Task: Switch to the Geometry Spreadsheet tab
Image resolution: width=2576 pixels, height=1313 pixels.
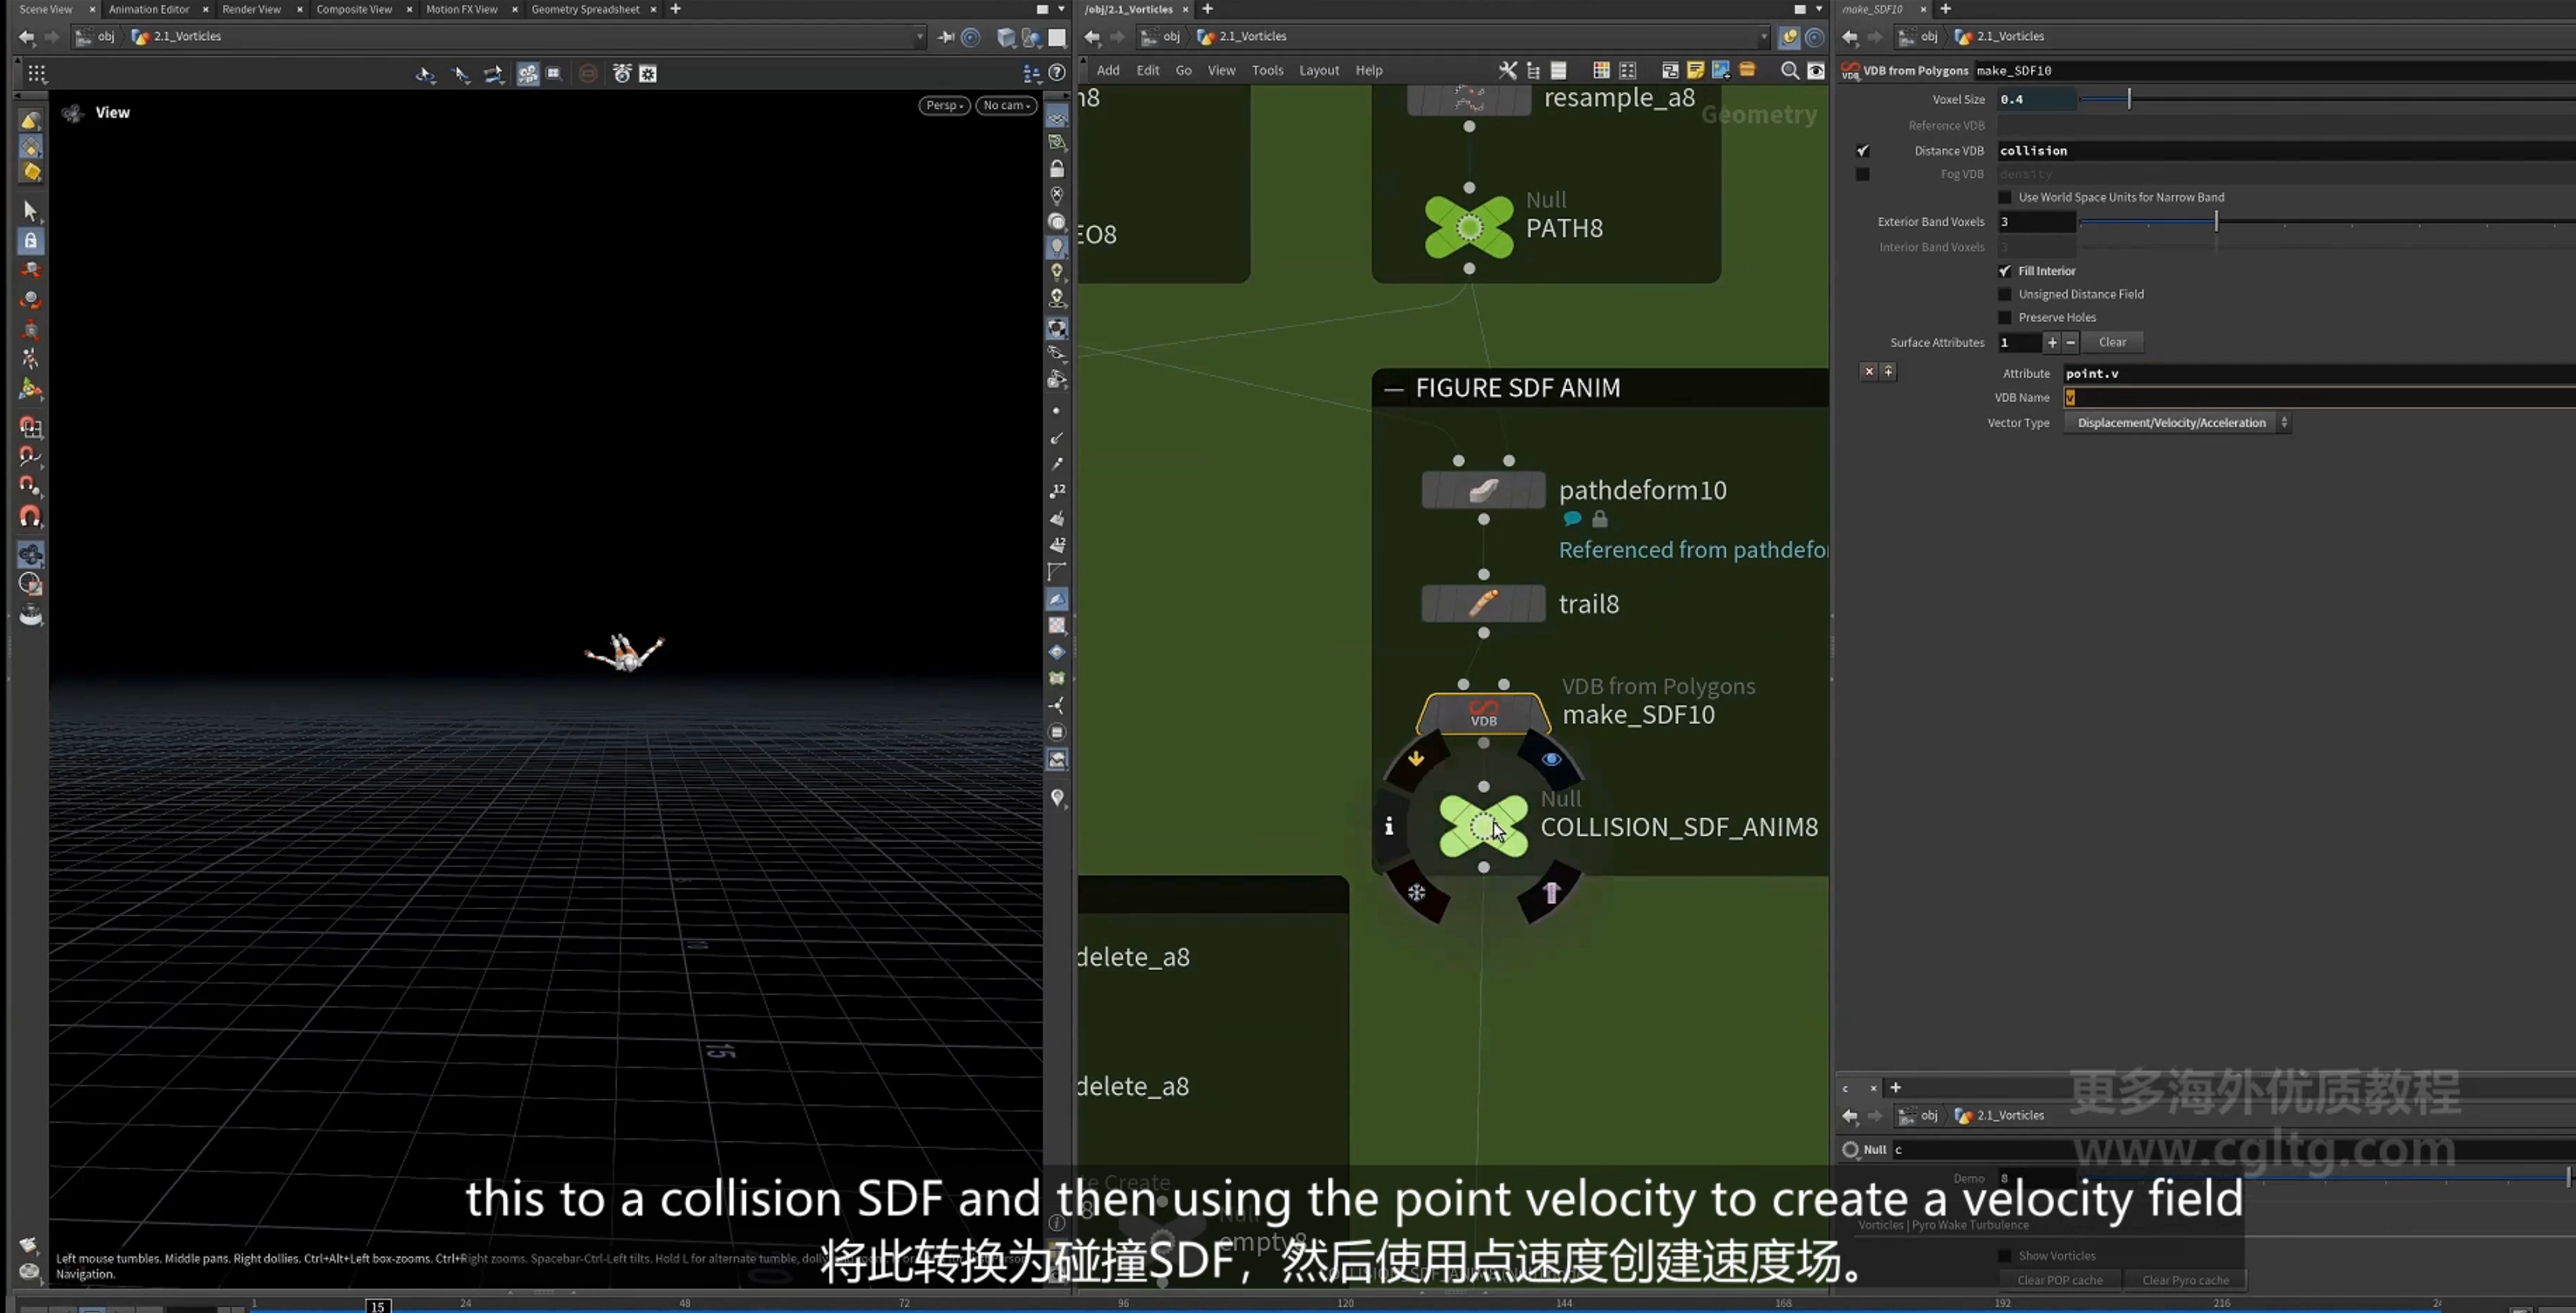Action: [585, 9]
